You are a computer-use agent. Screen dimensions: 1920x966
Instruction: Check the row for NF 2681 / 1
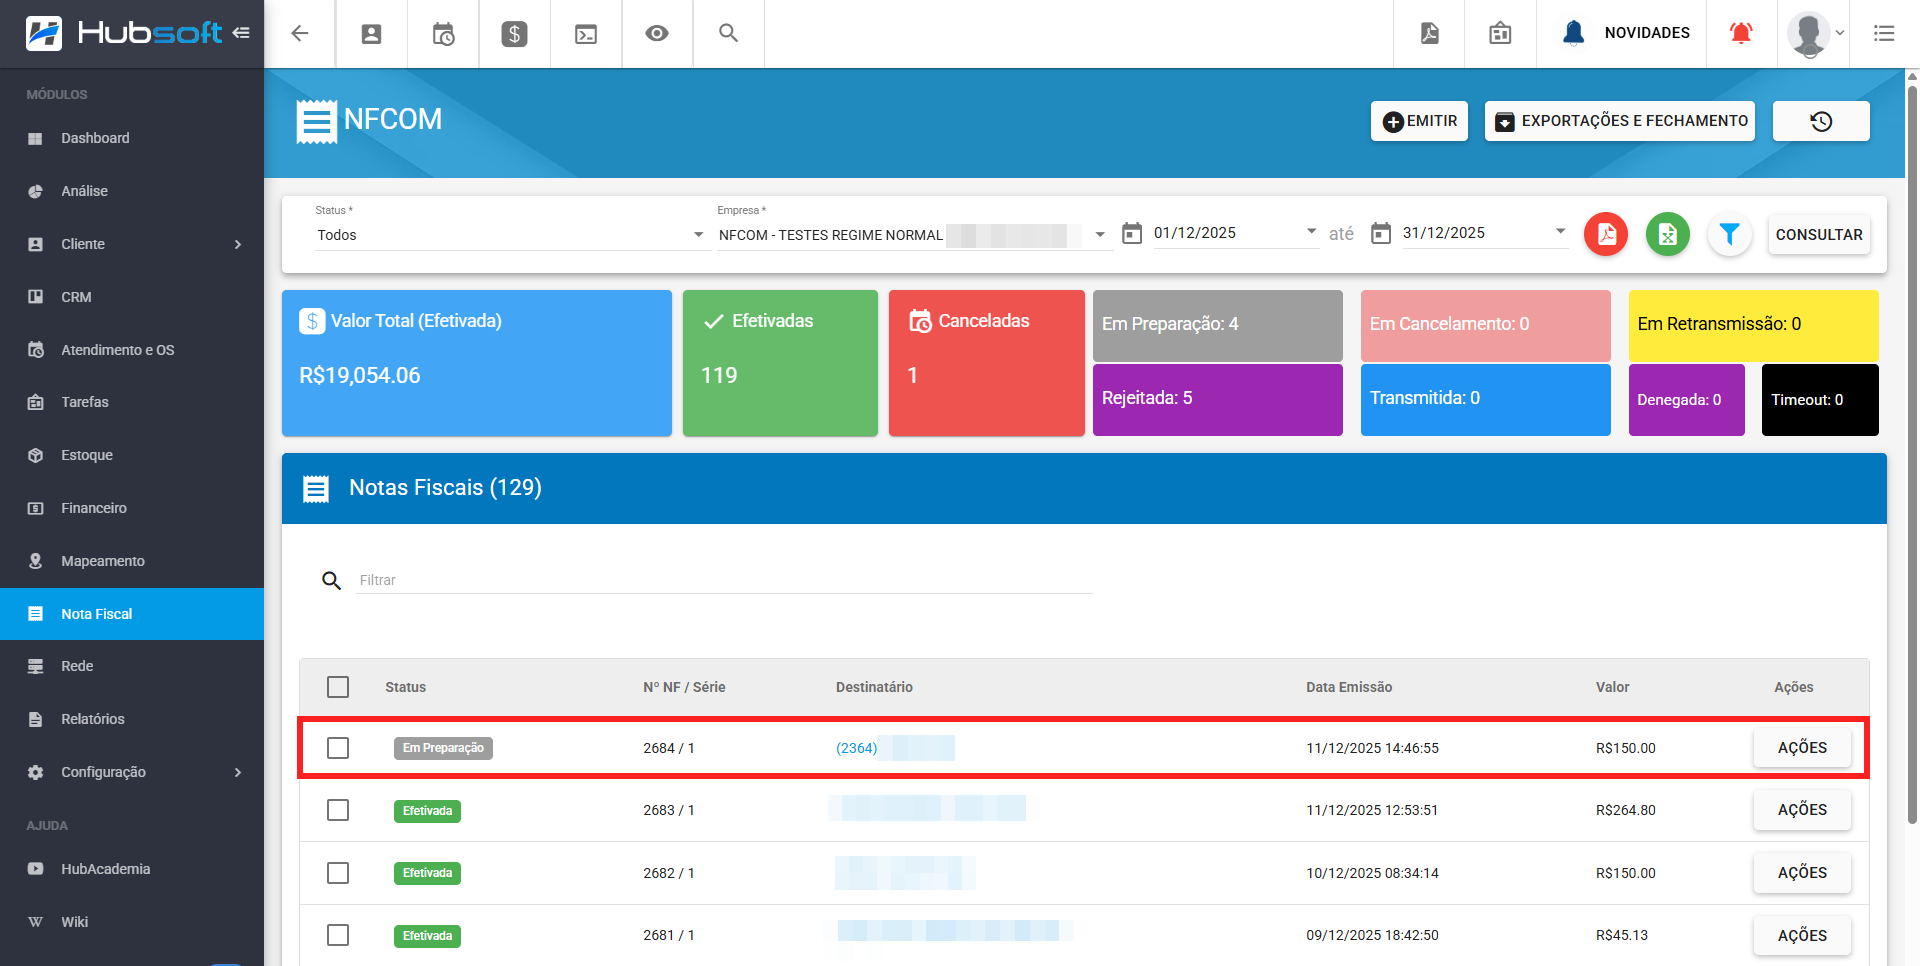(x=338, y=935)
